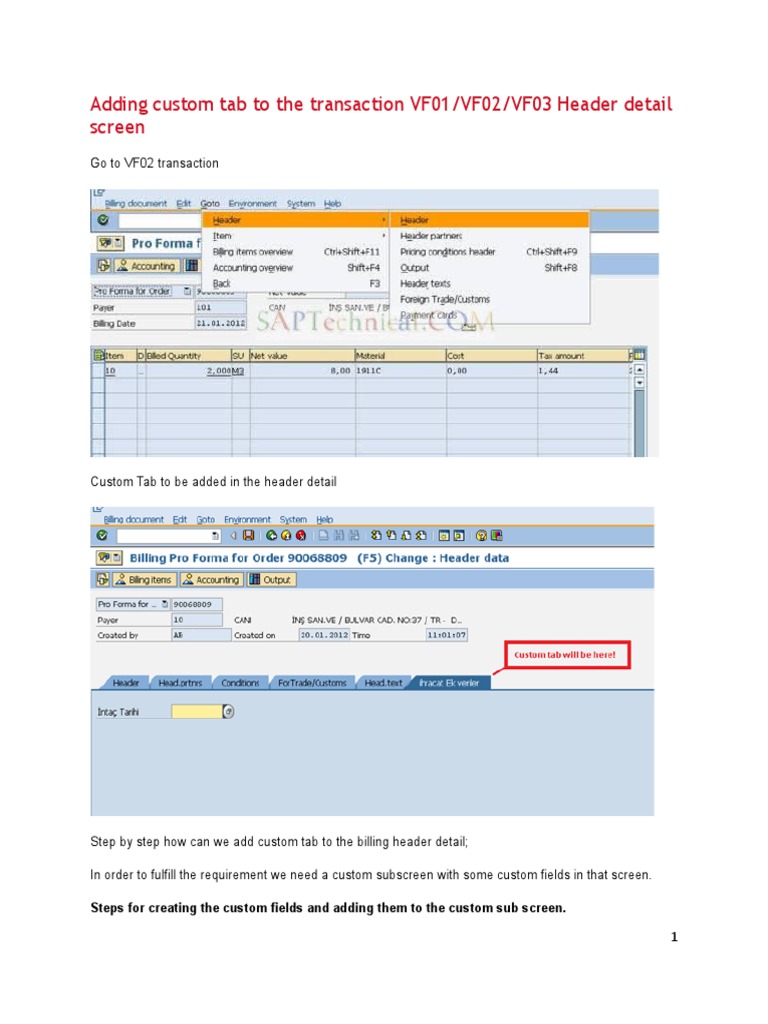Select the İhracat Ek veriler custom tab
The height and width of the screenshot is (1024, 768).
(449, 682)
